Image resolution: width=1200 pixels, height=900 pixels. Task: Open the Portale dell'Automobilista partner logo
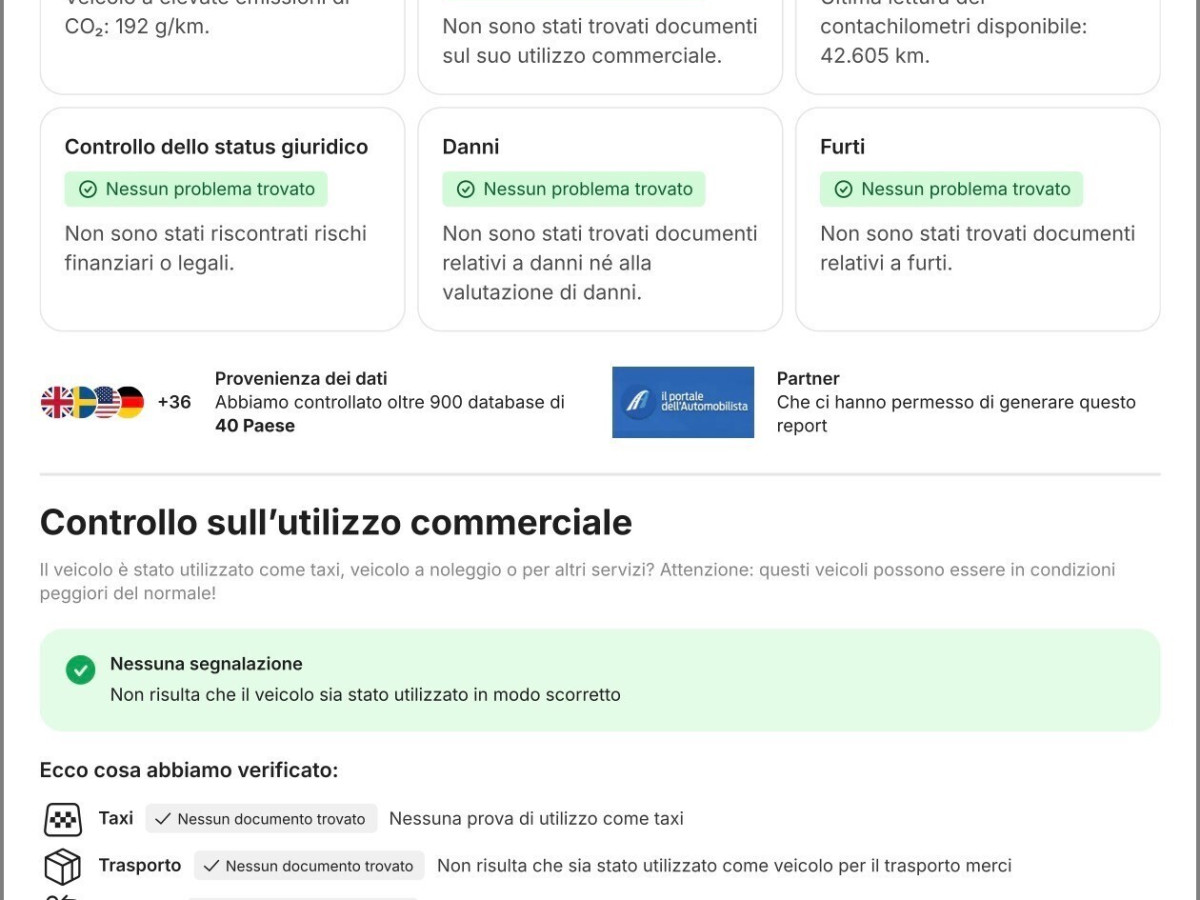coord(683,402)
